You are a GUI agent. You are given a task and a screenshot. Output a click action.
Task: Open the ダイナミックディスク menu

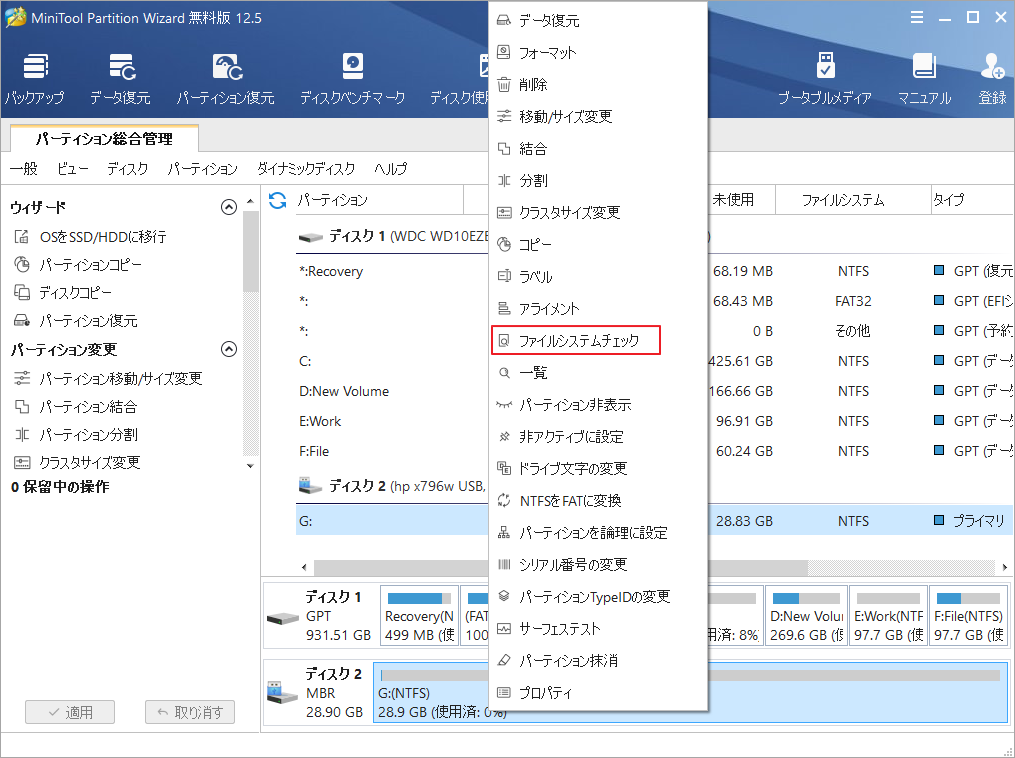pyautogui.click(x=306, y=169)
